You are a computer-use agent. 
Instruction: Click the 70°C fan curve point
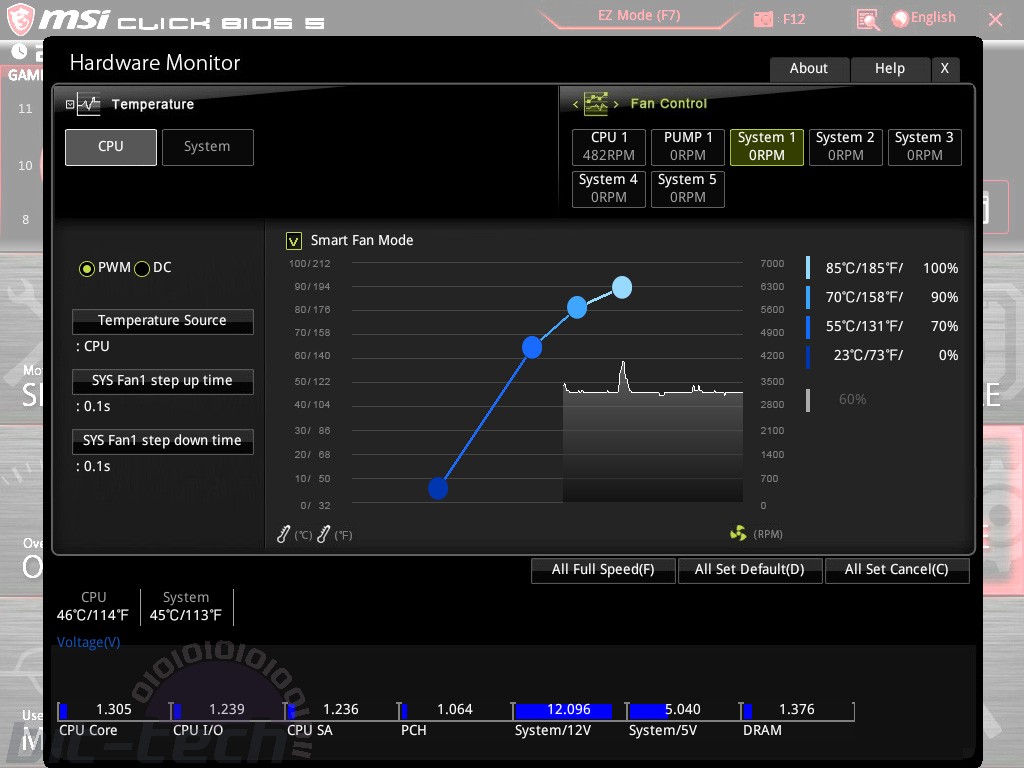tap(577, 307)
